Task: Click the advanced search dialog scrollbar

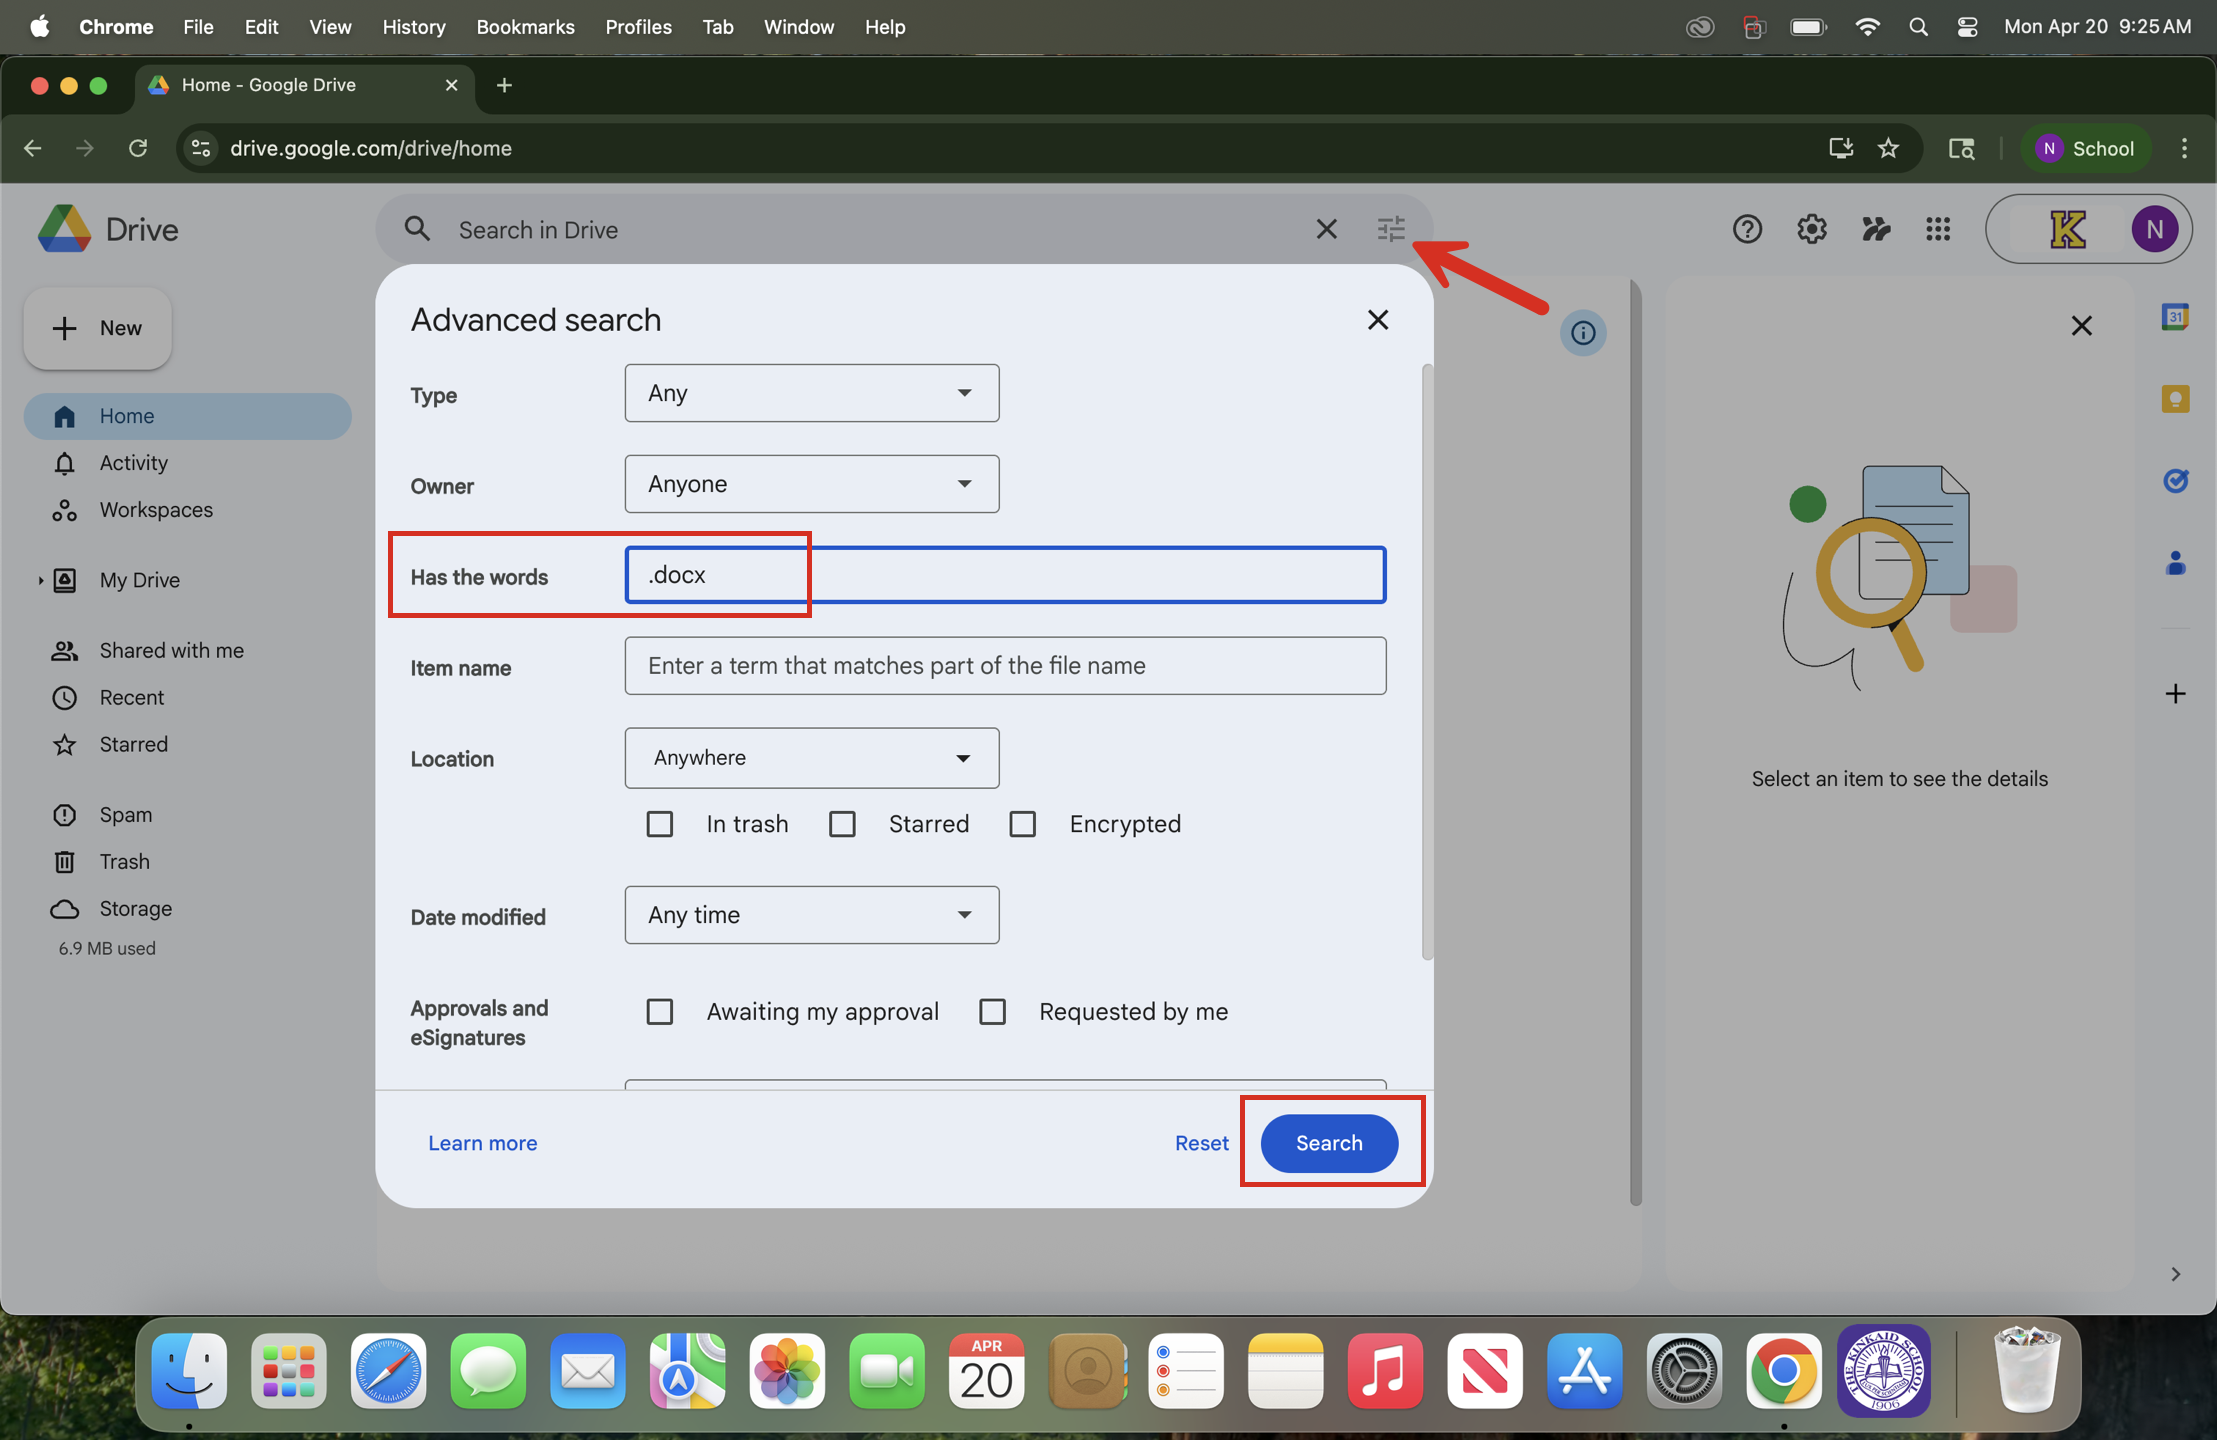Action: (1427, 660)
